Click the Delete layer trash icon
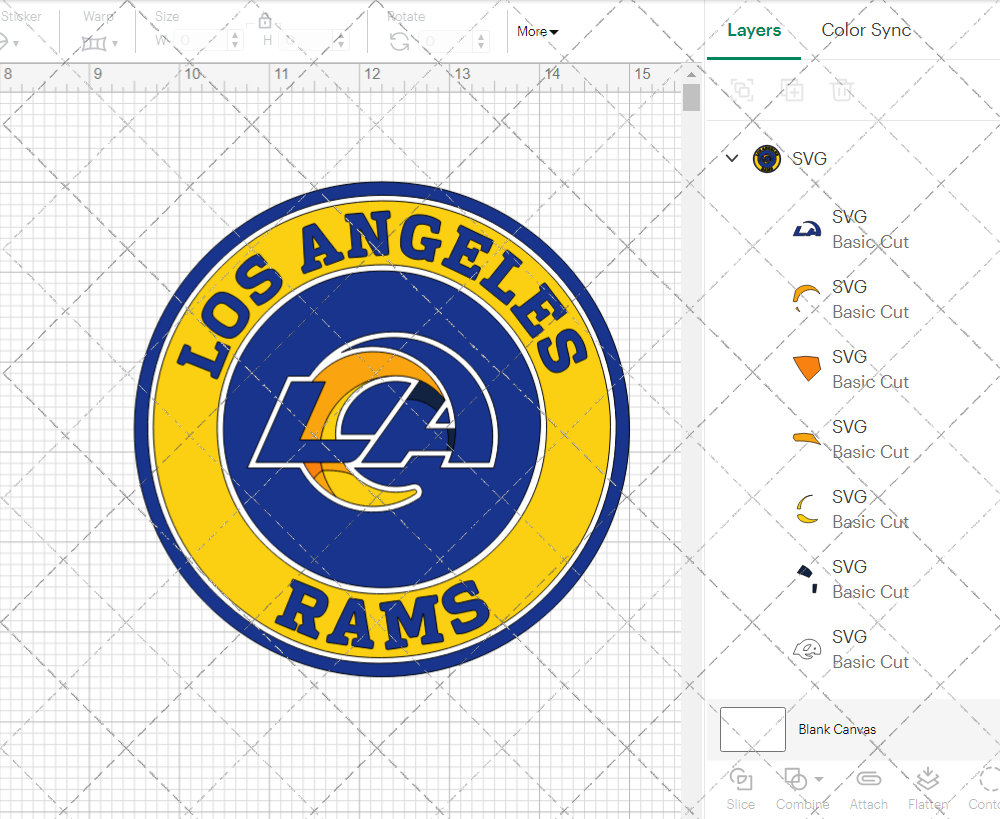1000x819 pixels. click(842, 90)
